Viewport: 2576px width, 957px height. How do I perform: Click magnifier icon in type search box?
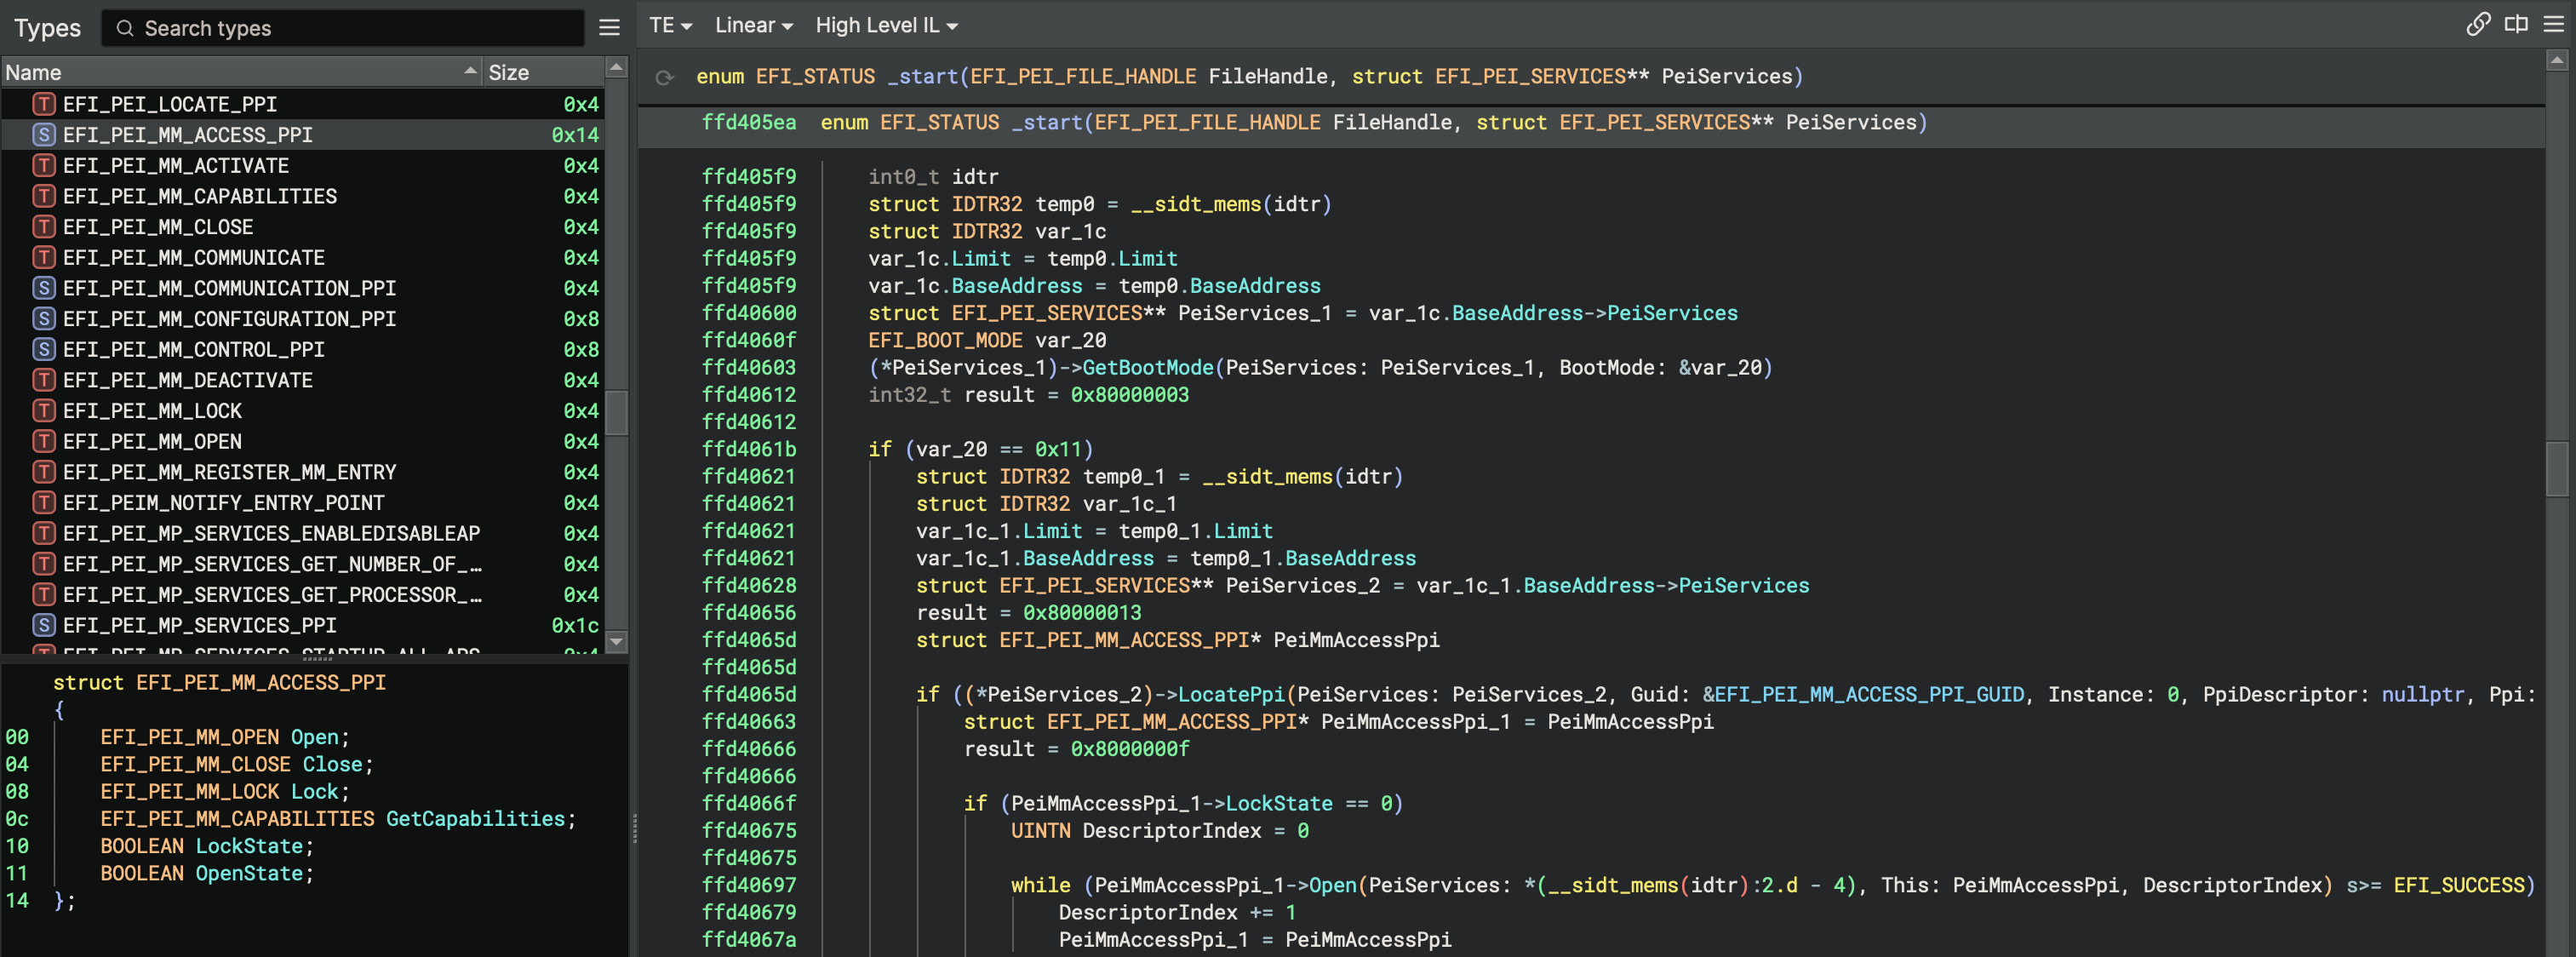125,28
